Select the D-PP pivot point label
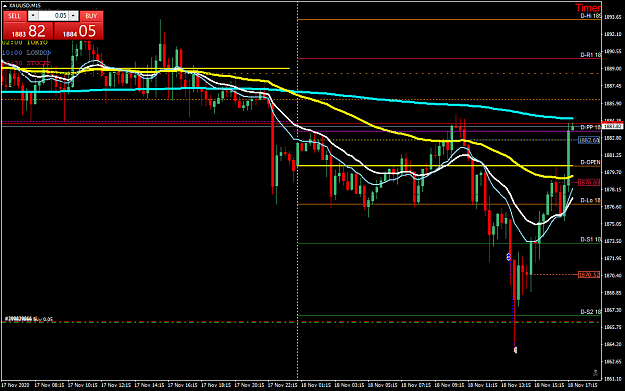Screen dimensions: 625x391 [x=590, y=128]
